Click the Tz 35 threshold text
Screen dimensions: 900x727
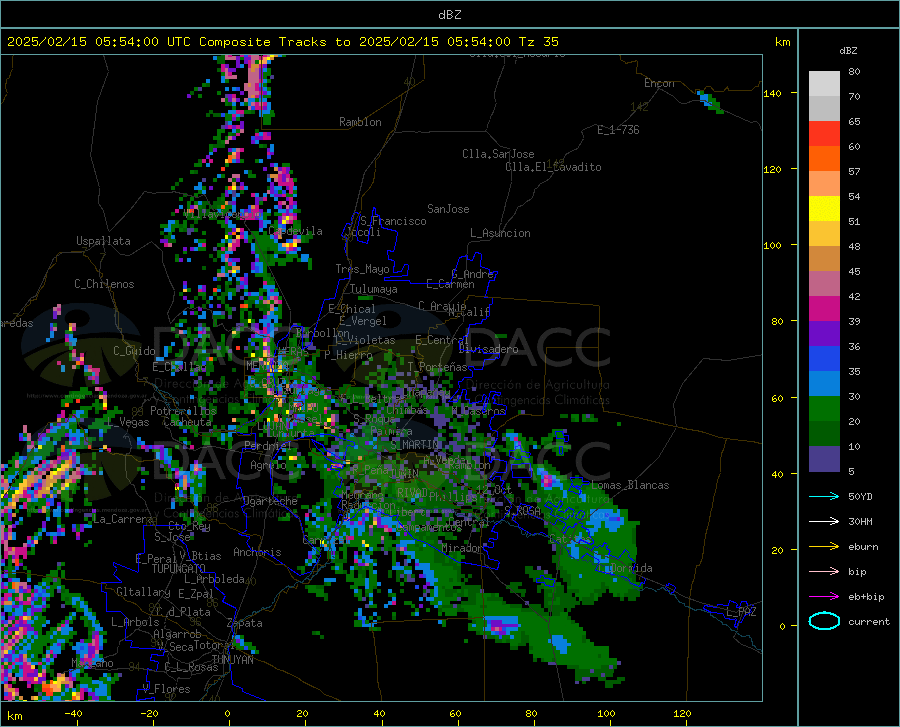click(x=538, y=42)
